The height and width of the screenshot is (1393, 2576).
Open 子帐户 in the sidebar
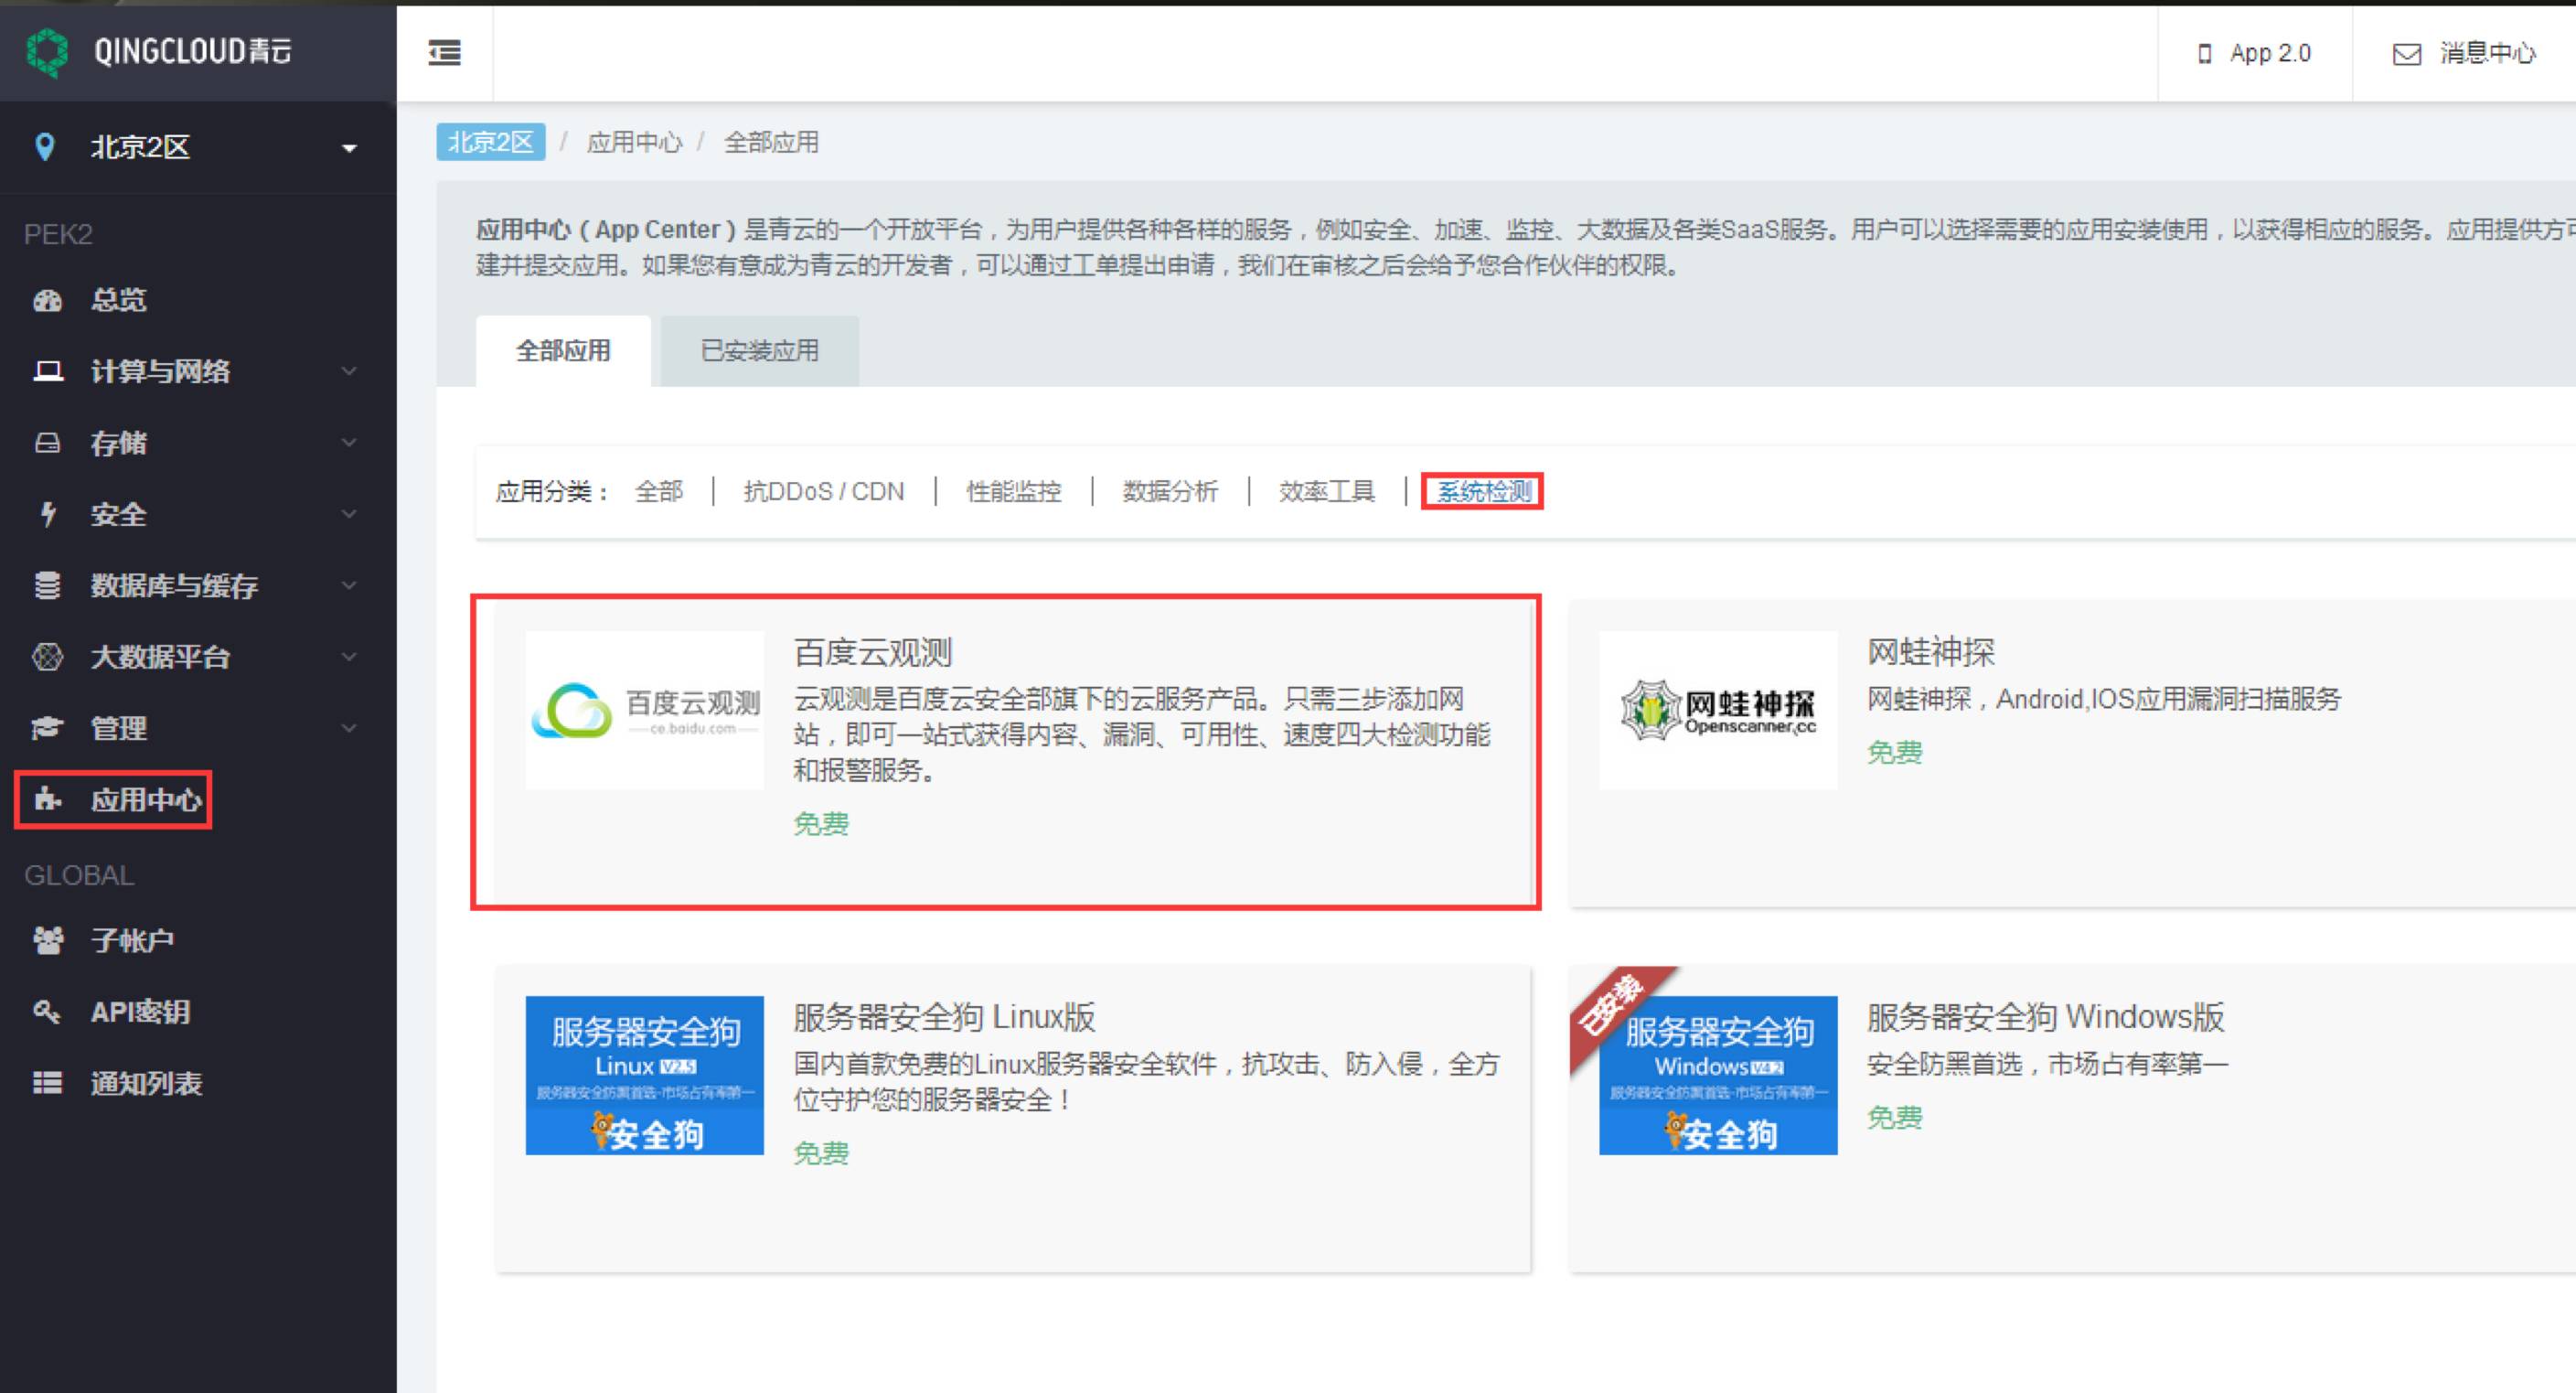(x=132, y=940)
